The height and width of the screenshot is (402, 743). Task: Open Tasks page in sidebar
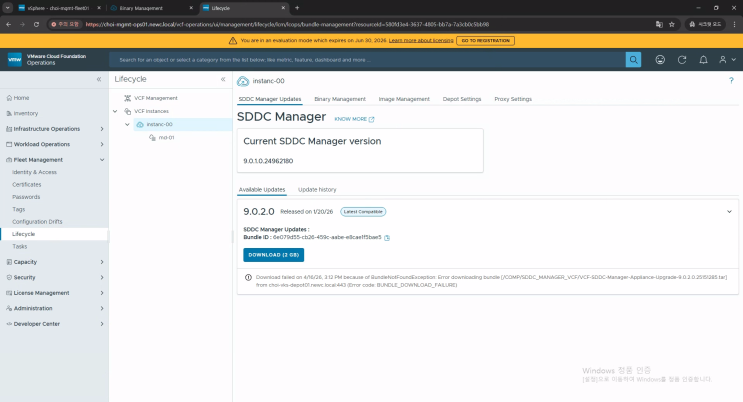click(19, 247)
